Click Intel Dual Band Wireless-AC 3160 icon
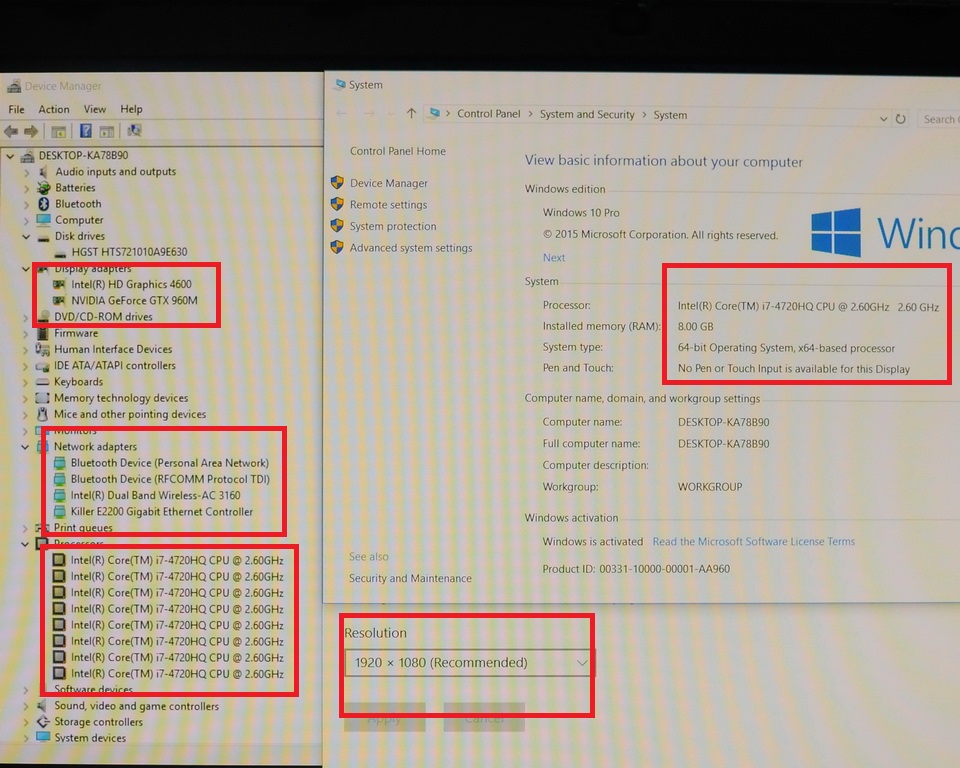Screen dimensions: 960x768 pyautogui.click(x=59, y=495)
